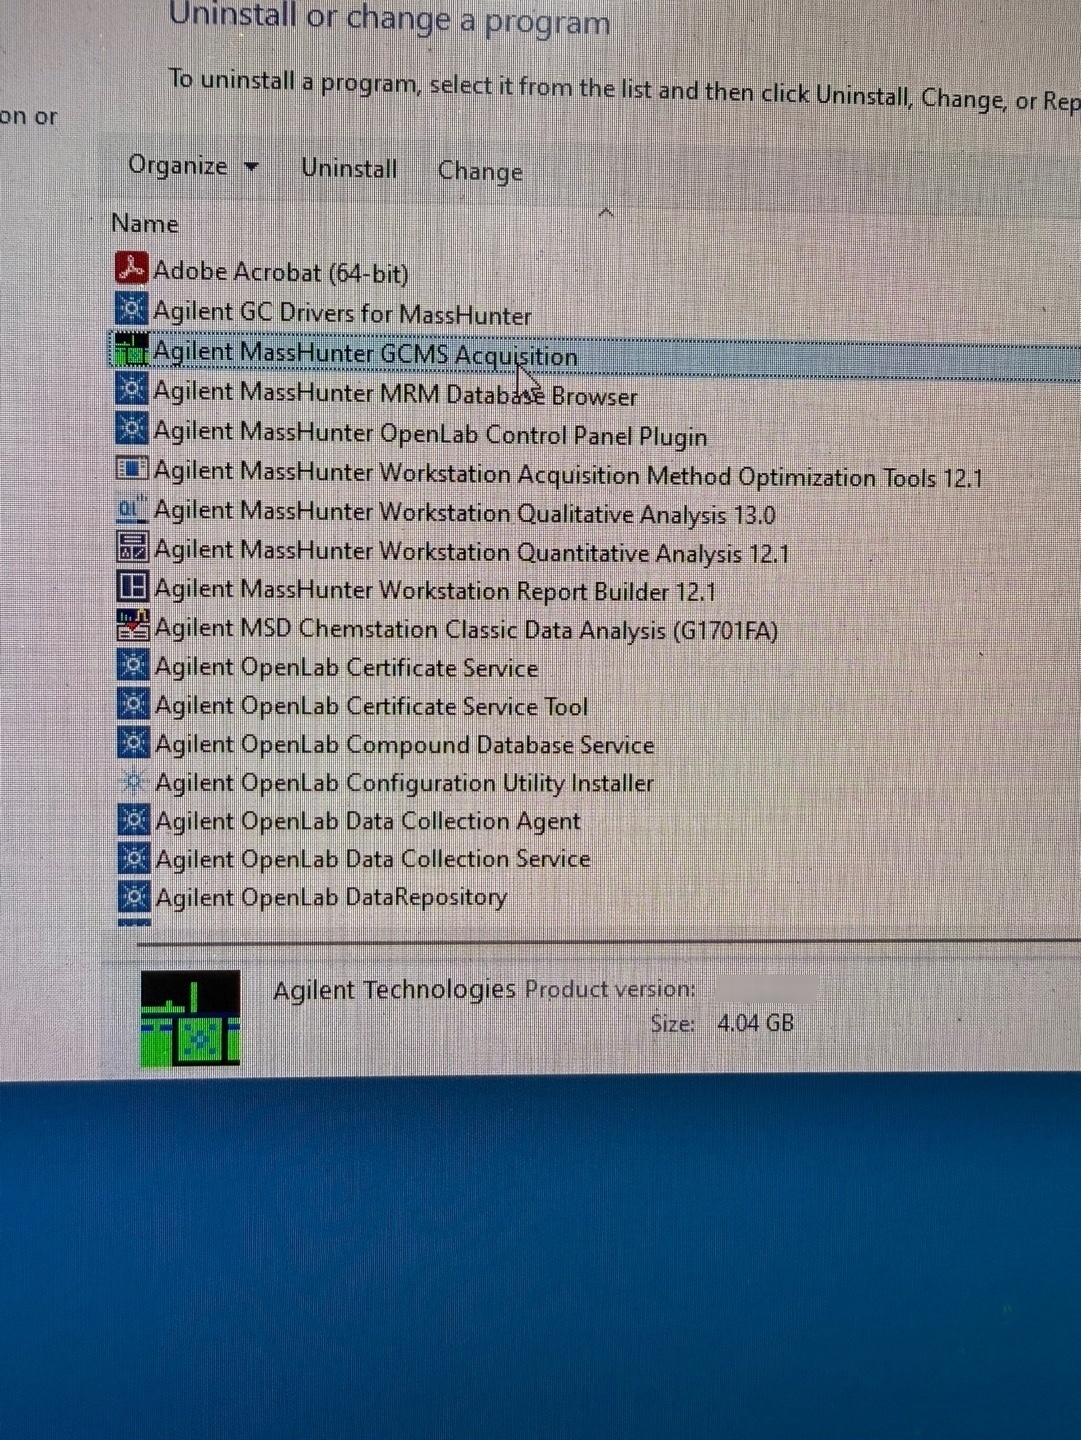The height and width of the screenshot is (1440, 1081).
Task: Click the Qualitative Analysis 13.0 icon
Action: tap(132, 508)
